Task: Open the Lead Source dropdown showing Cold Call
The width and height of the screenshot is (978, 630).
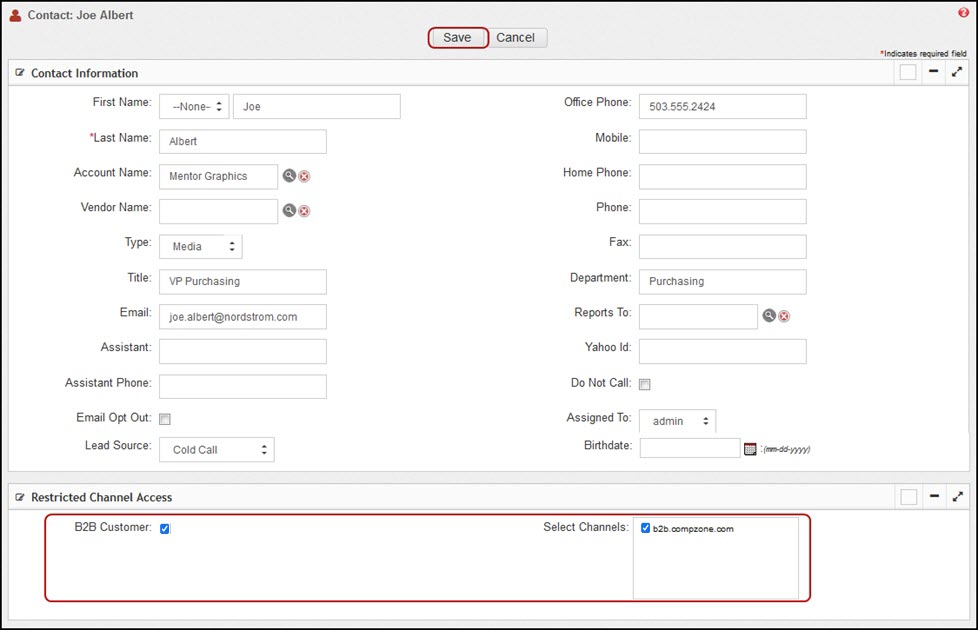Action: point(216,450)
